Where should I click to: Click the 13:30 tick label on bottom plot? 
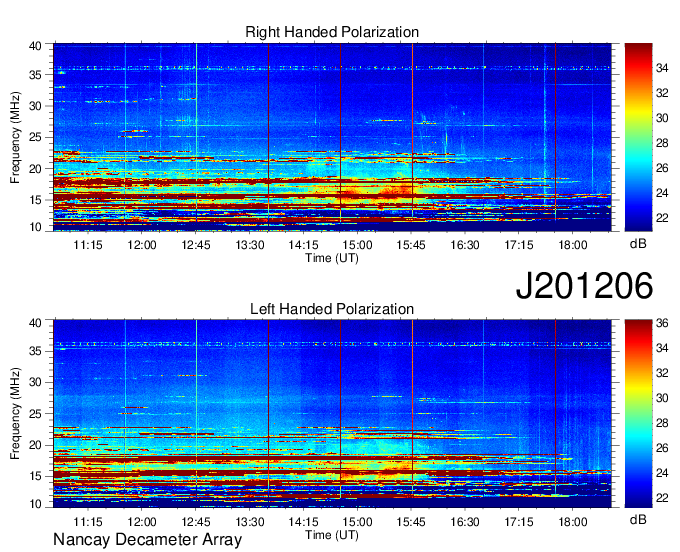tap(250, 522)
